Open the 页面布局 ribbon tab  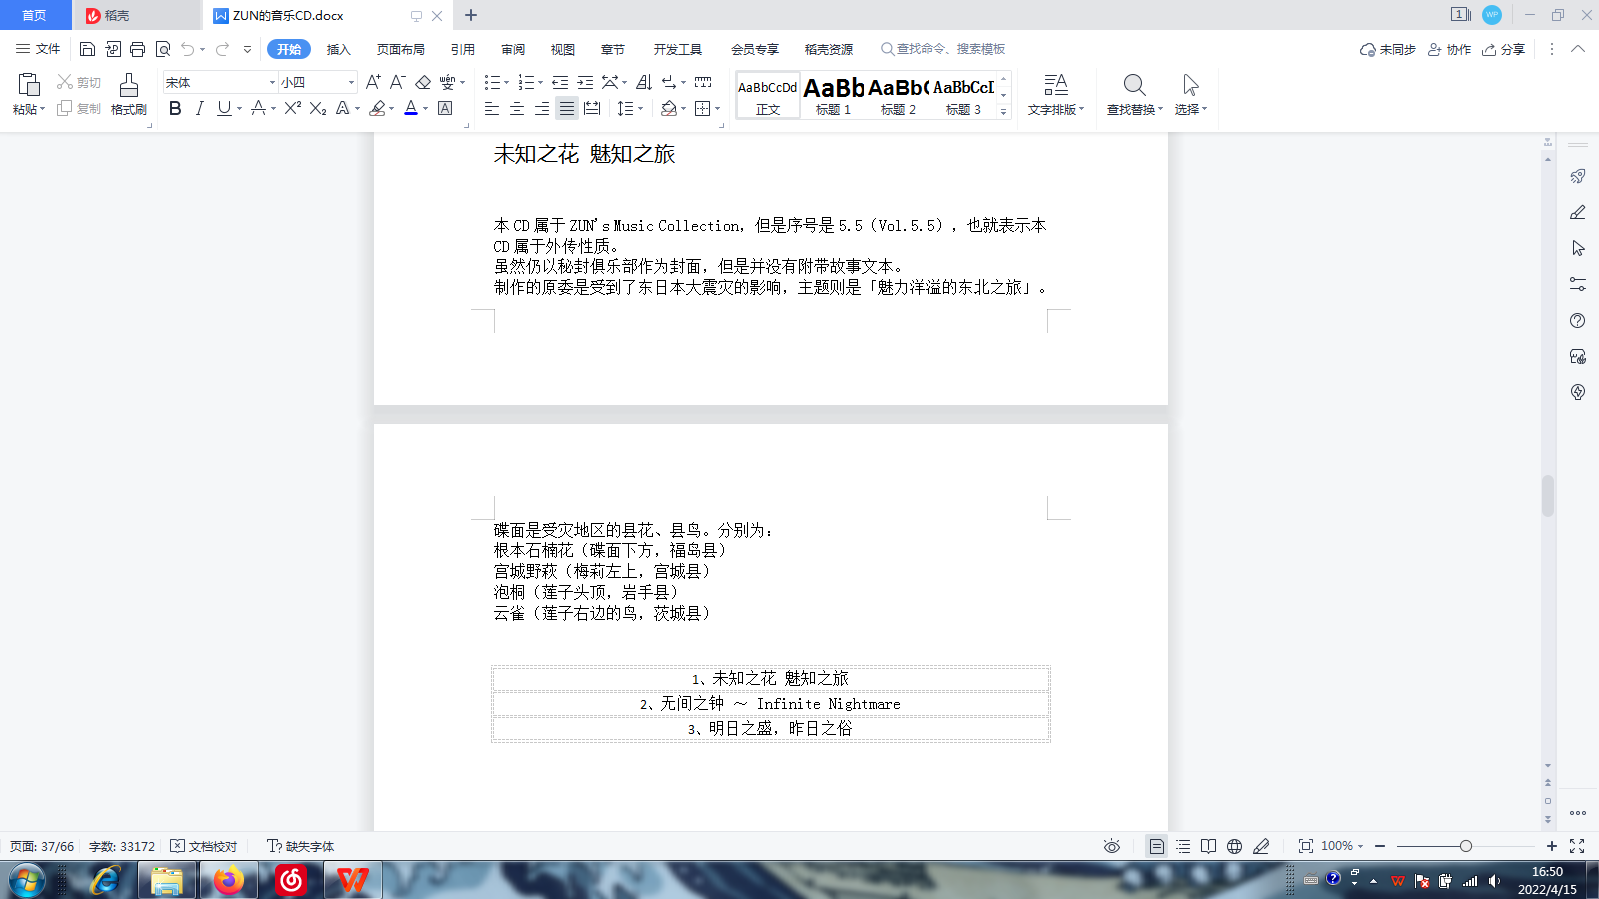click(400, 49)
